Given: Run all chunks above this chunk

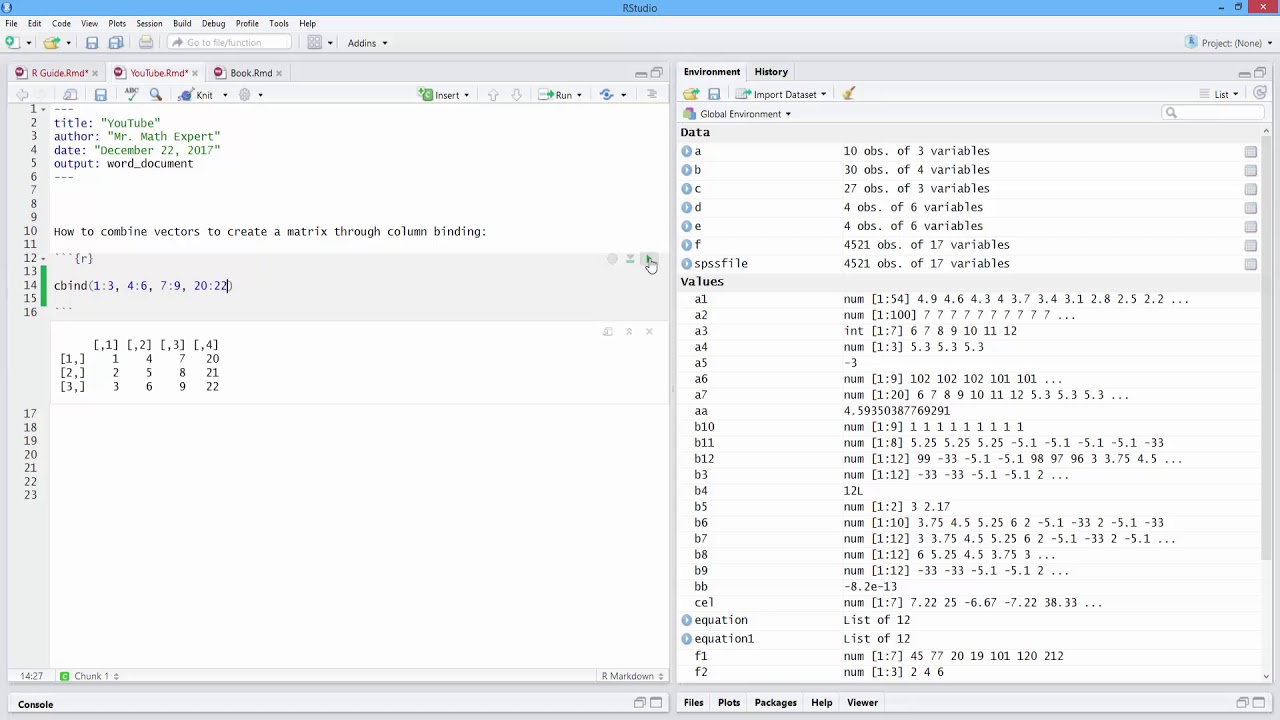Looking at the screenshot, I should click(x=630, y=259).
